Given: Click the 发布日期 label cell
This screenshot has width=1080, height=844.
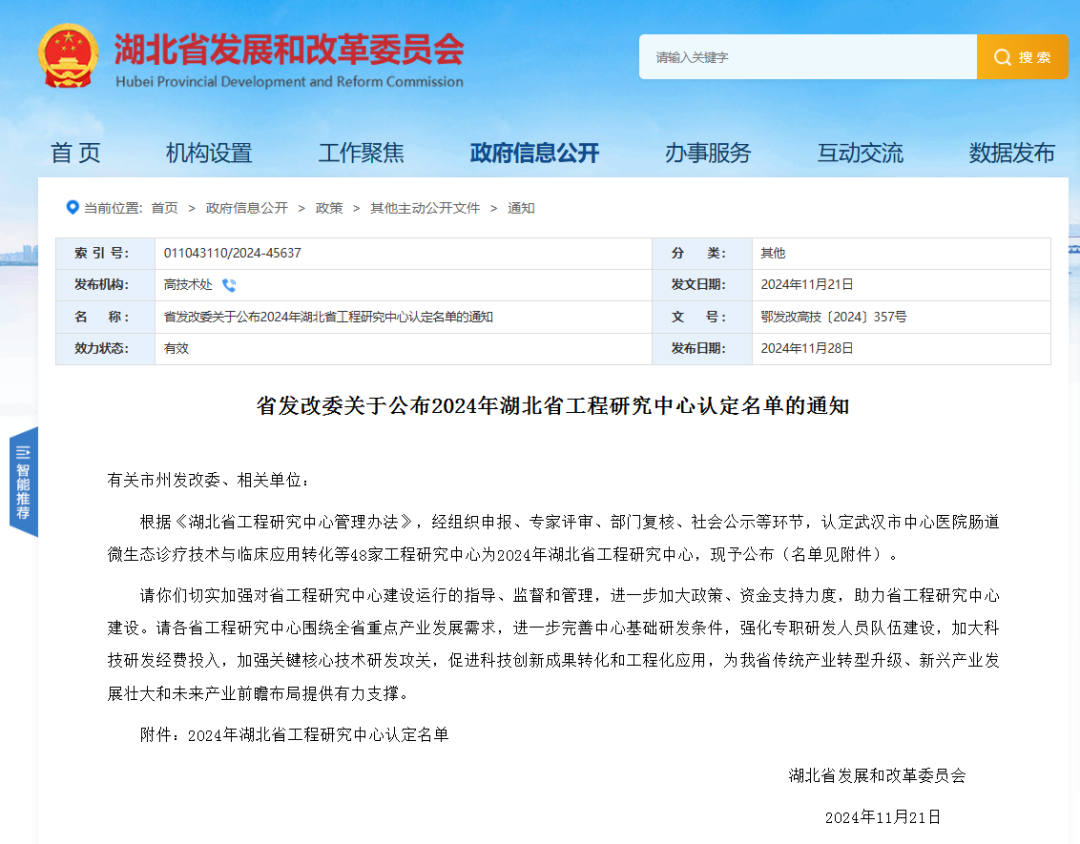Looking at the screenshot, I should point(702,349).
